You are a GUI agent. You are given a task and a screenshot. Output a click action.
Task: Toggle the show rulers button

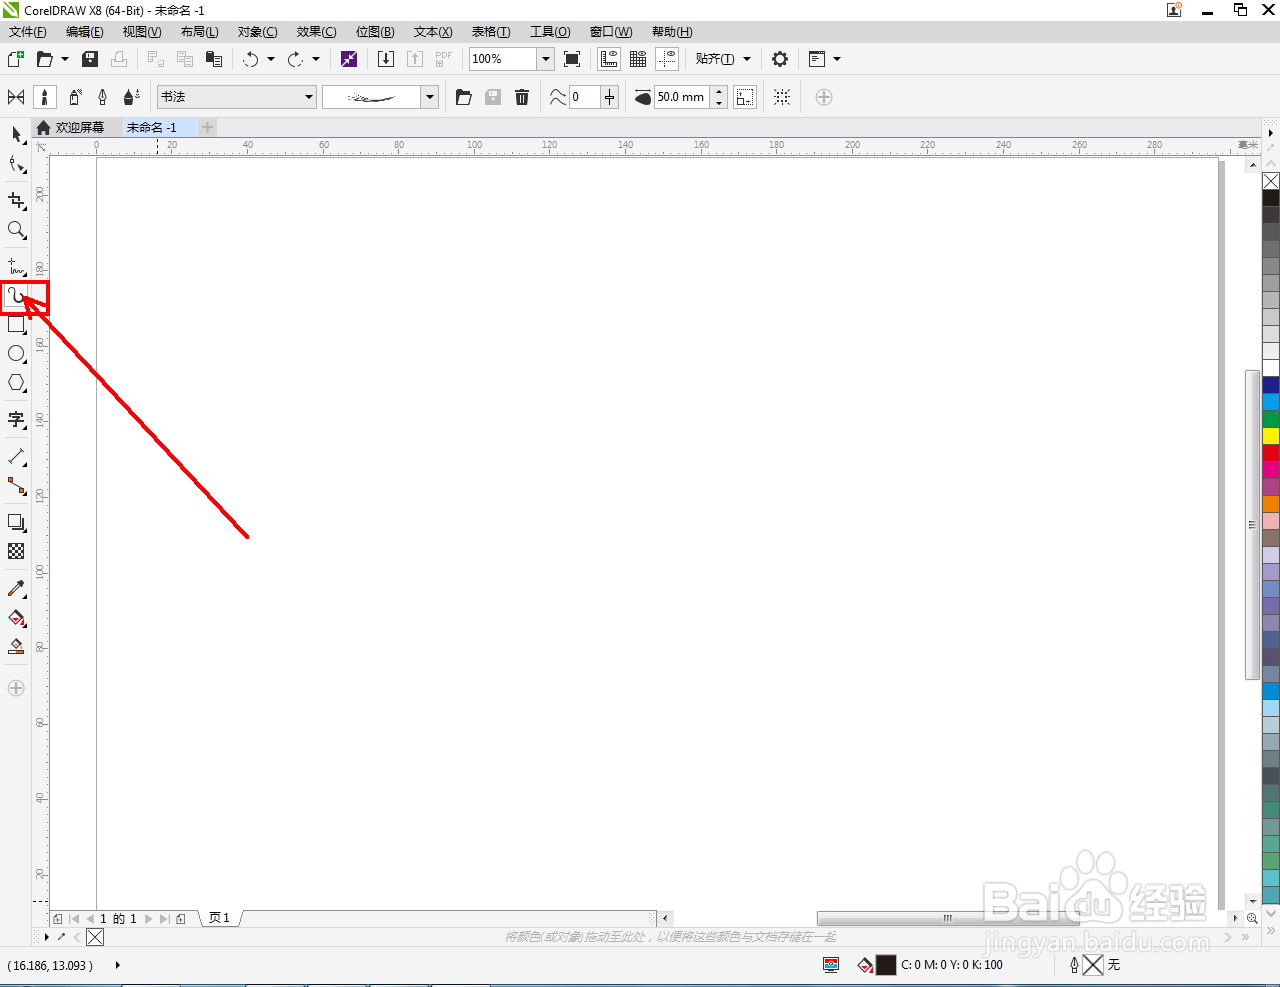point(609,59)
